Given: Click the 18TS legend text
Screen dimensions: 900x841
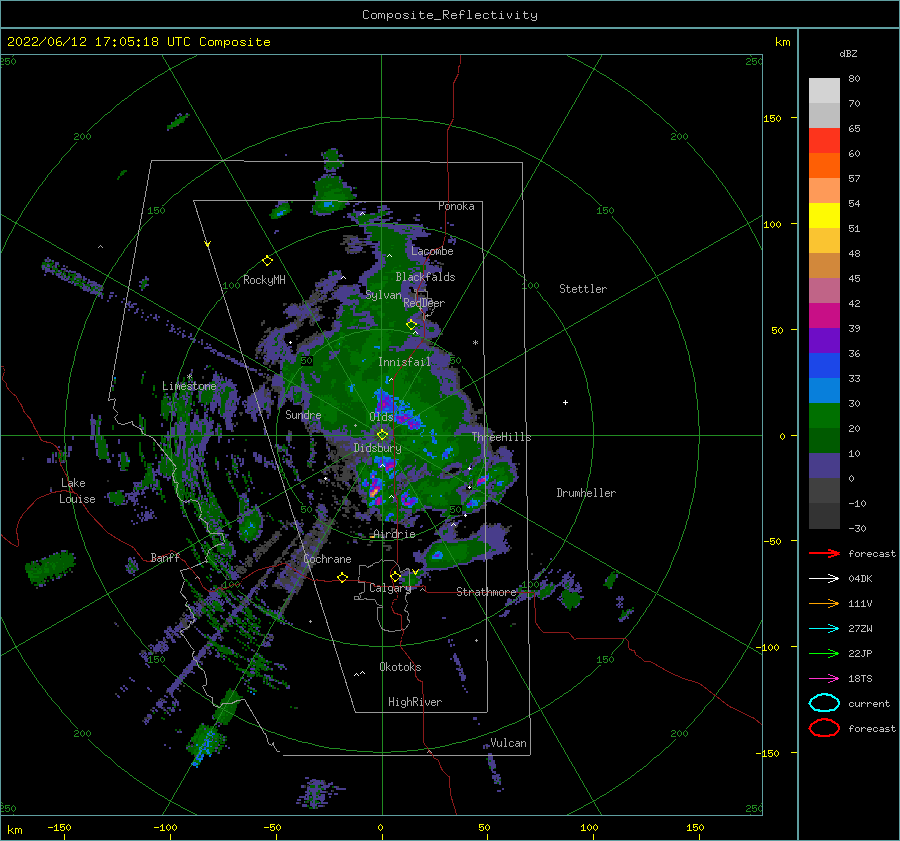Looking at the screenshot, I should pyautogui.click(x=860, y=679).
